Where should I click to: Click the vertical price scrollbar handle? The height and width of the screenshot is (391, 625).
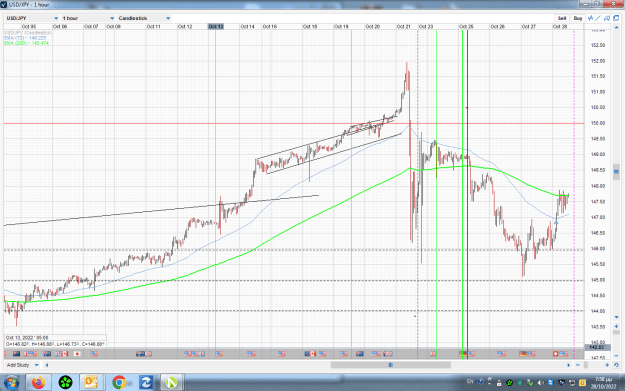point(616,172)
